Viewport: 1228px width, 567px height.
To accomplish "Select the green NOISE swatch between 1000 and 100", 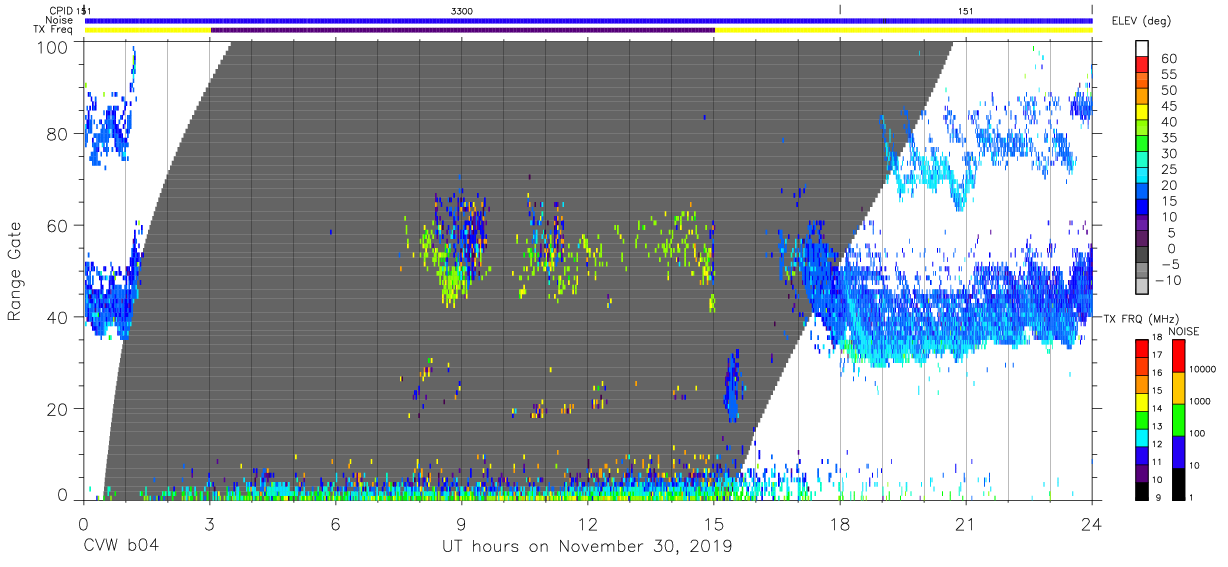I will pyautogui.click(x=1178, y=419).
